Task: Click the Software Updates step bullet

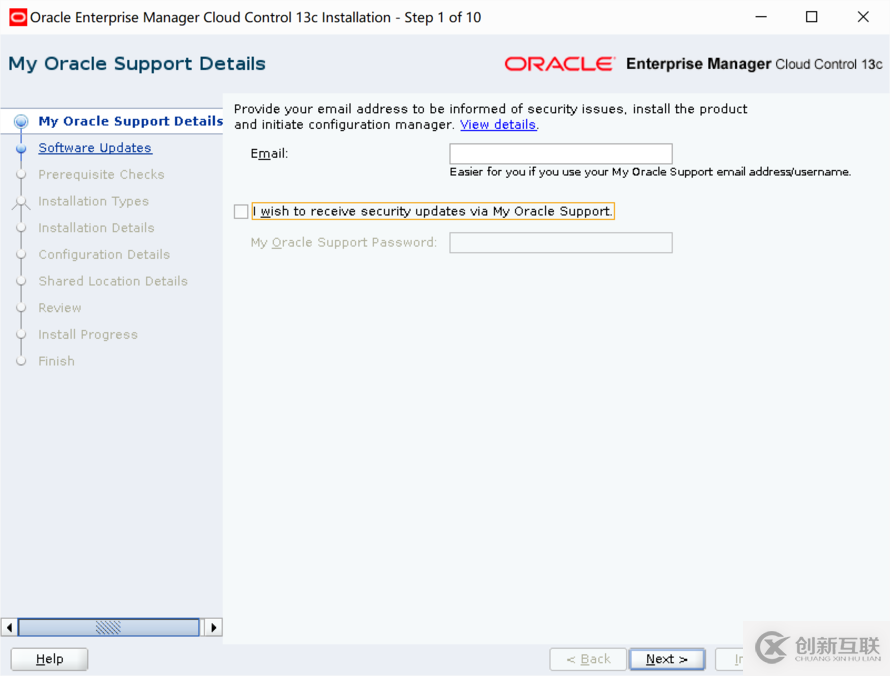Action: click(21, 149)
